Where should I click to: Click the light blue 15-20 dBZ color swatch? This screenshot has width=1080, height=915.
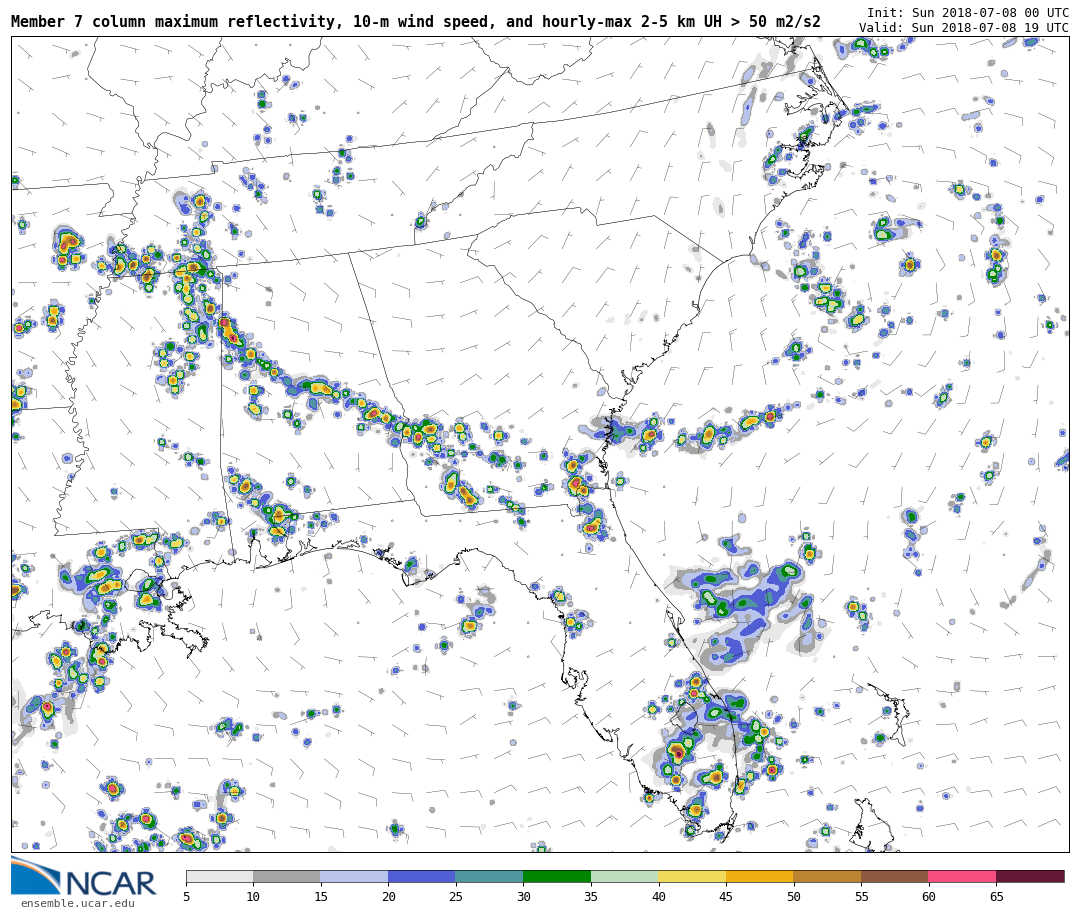click(355, 876)
